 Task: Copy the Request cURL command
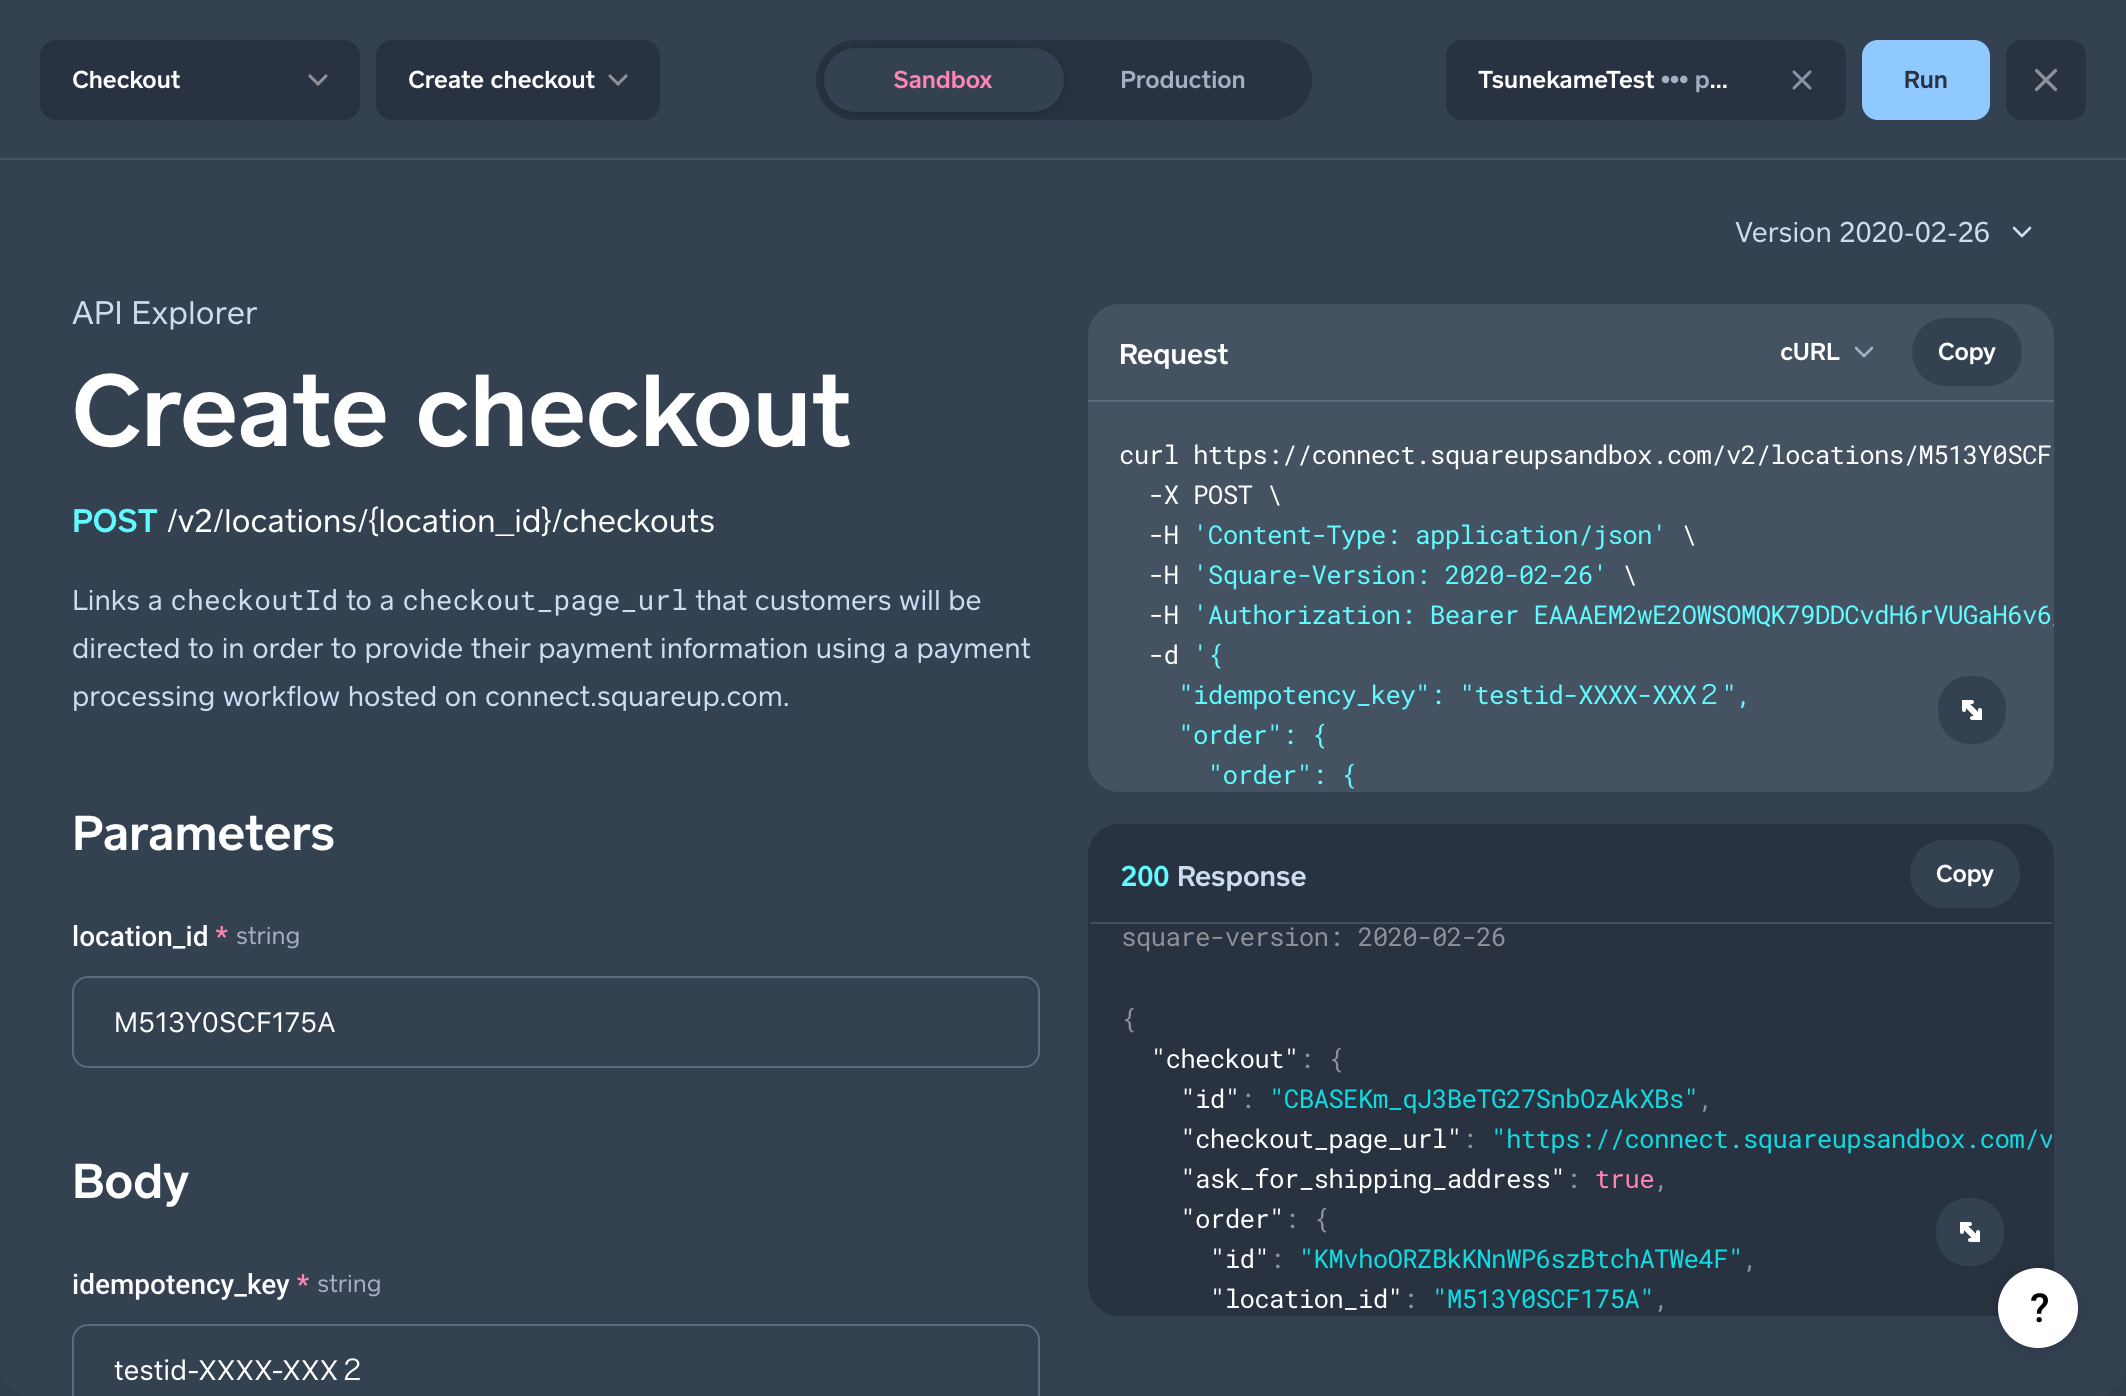pyautogui.click(x=1965, y=352)
